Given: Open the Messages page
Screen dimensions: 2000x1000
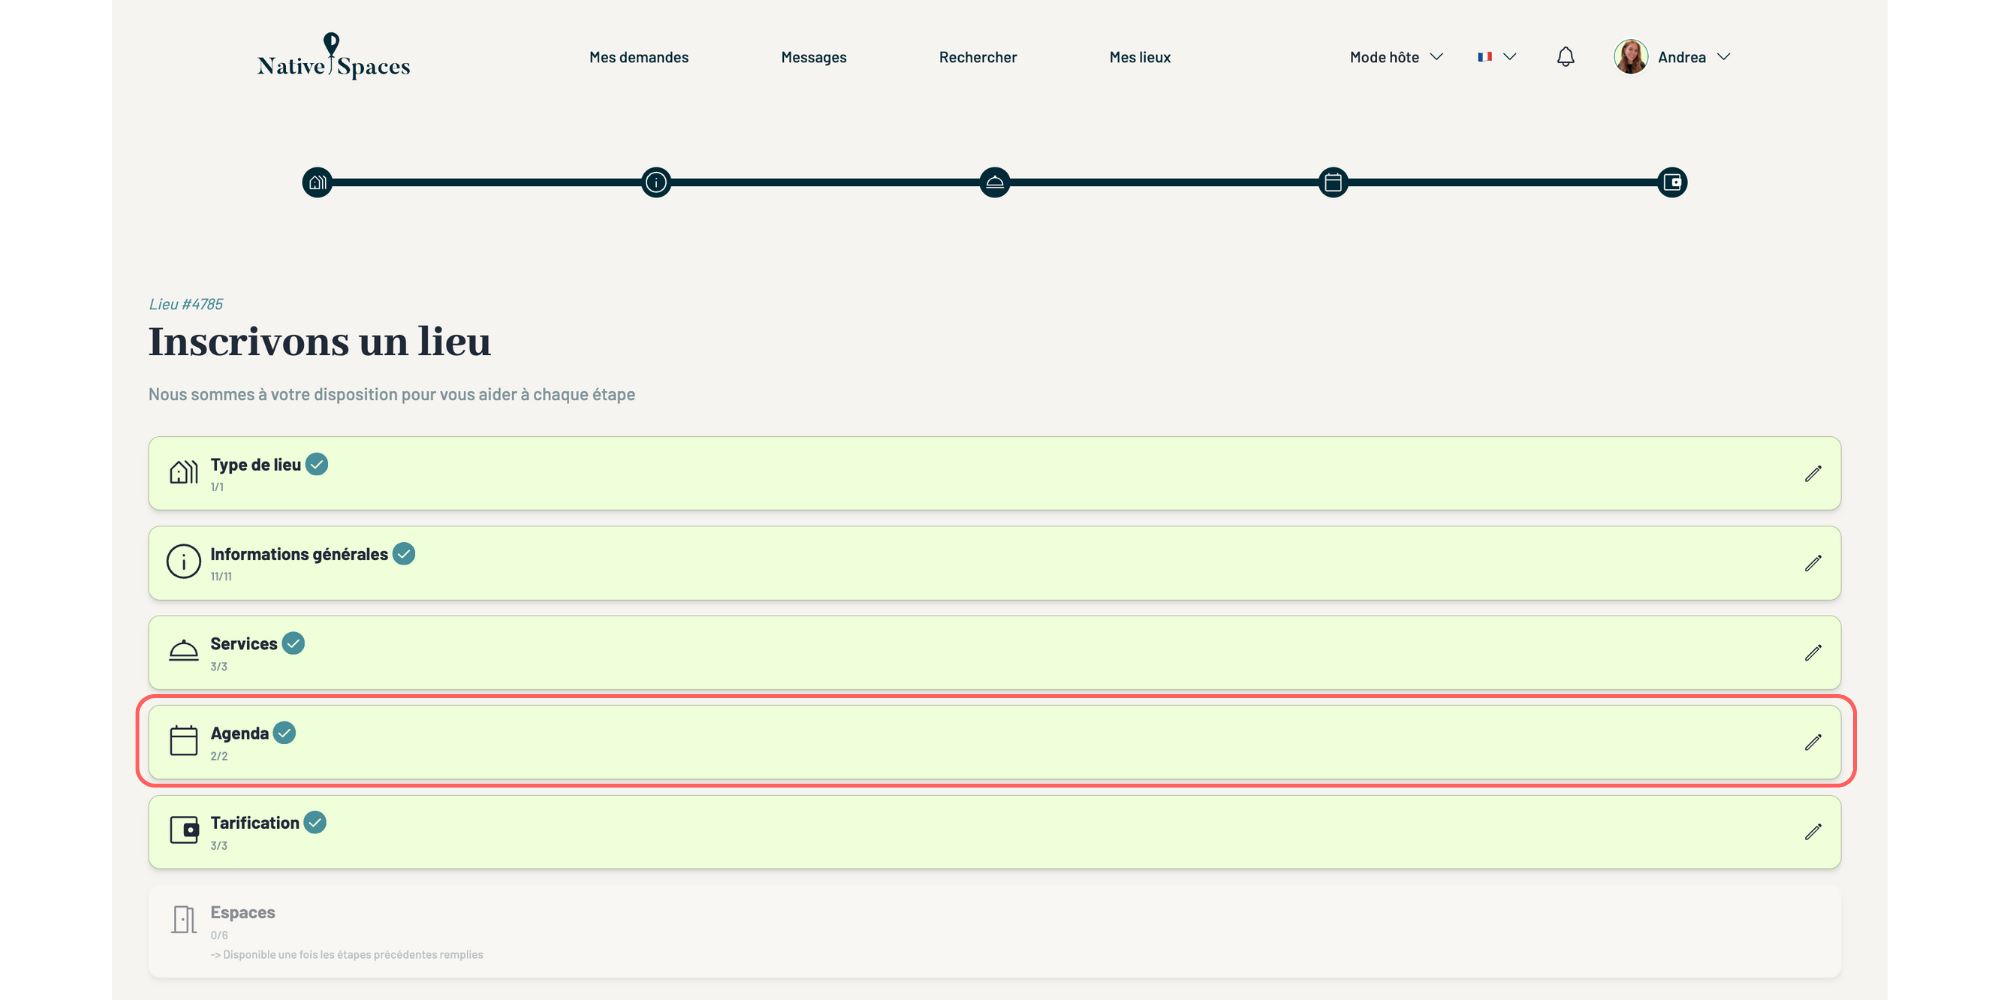Looking at the screenshot, I should [813, 57].
